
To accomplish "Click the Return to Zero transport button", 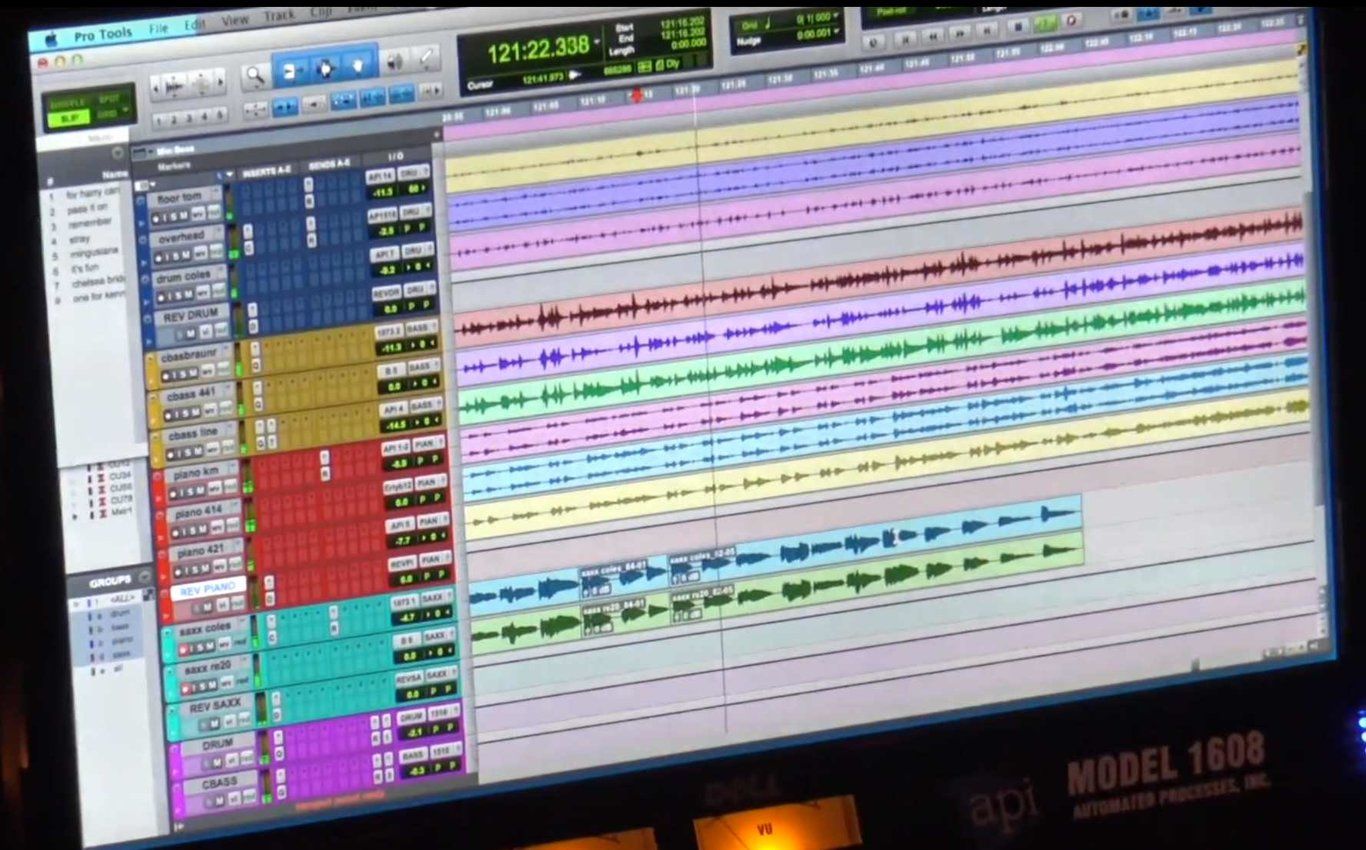I will click(906, 40).
